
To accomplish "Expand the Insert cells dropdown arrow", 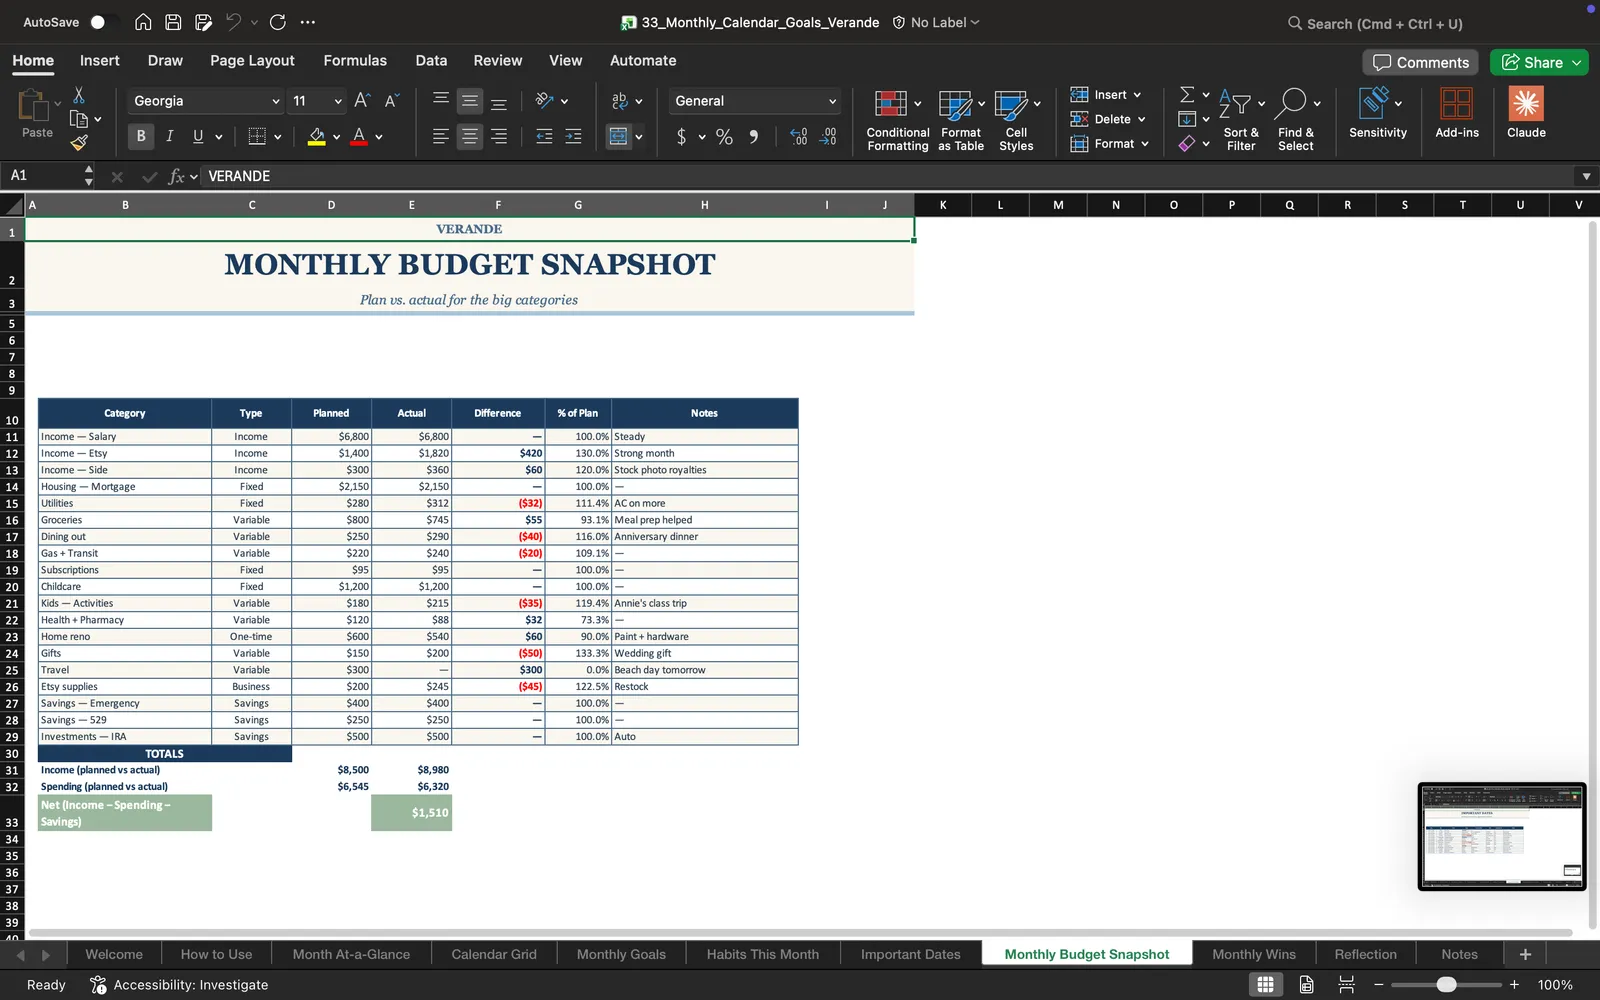I will (x=1137, y=95).
